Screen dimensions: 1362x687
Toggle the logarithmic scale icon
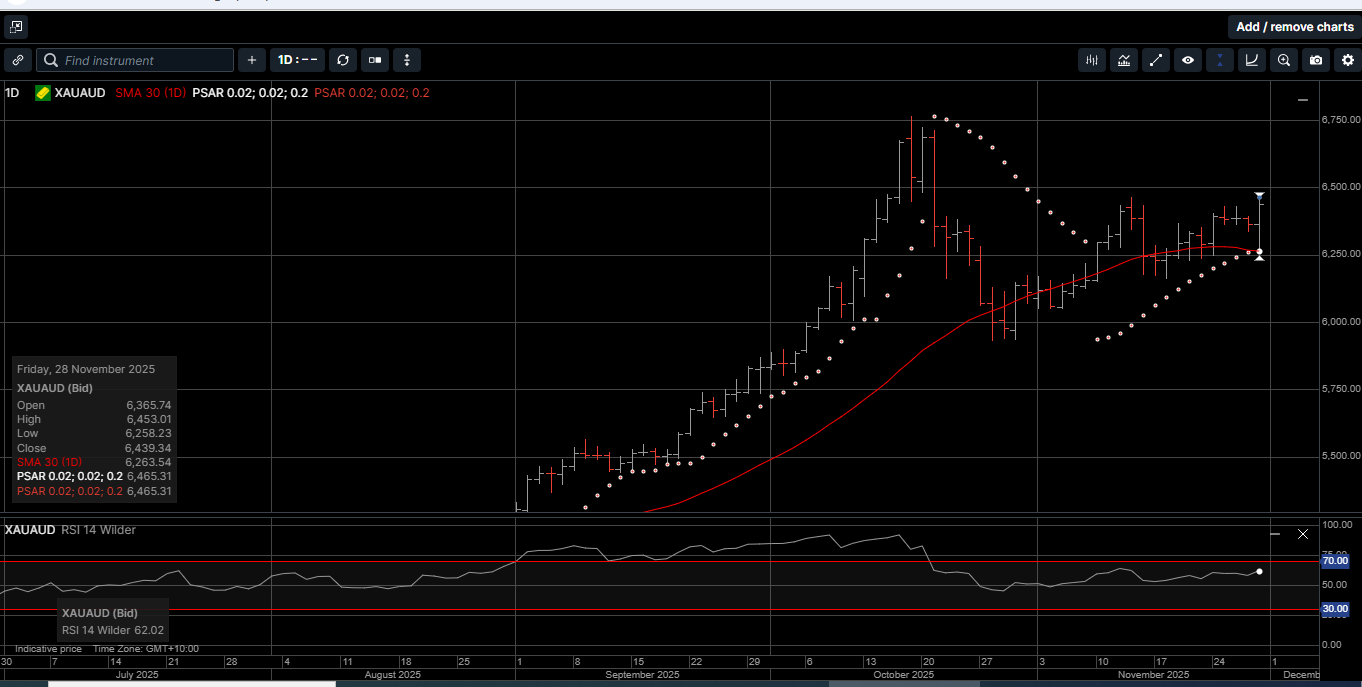click(1251, 60)
